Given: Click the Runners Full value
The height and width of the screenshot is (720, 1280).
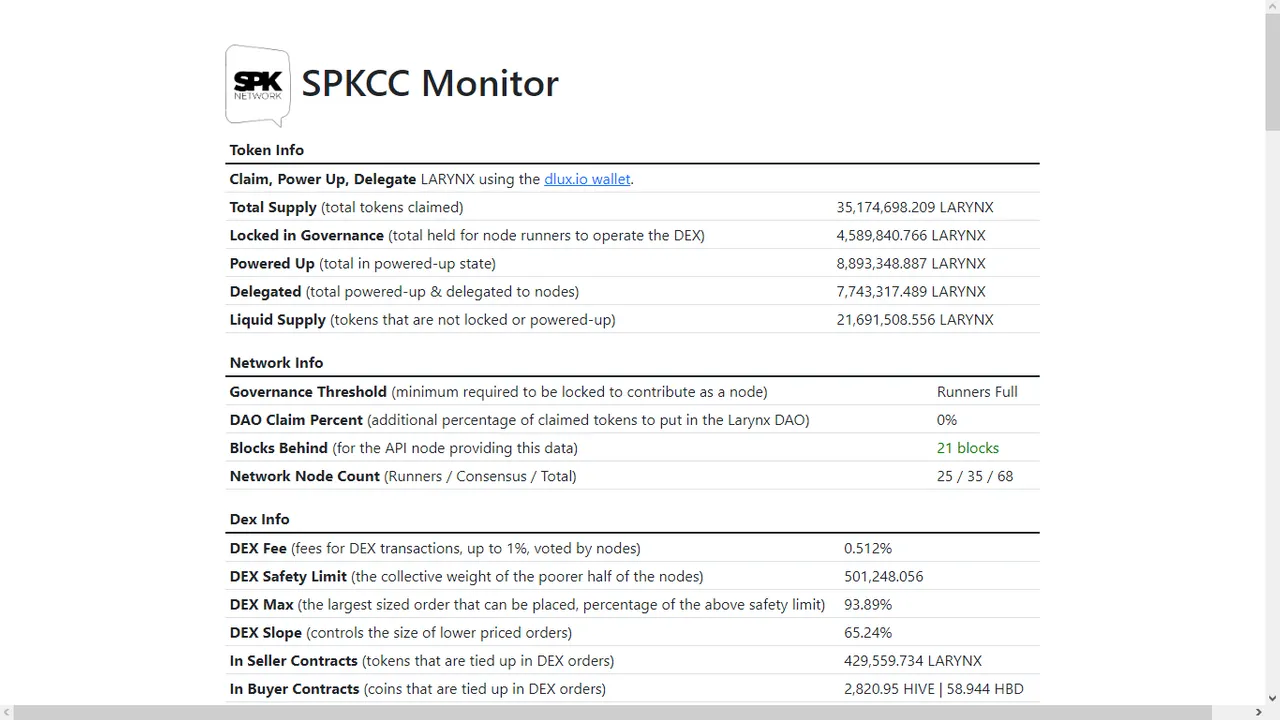Looking at the screenshot, I should pos(977,392).
